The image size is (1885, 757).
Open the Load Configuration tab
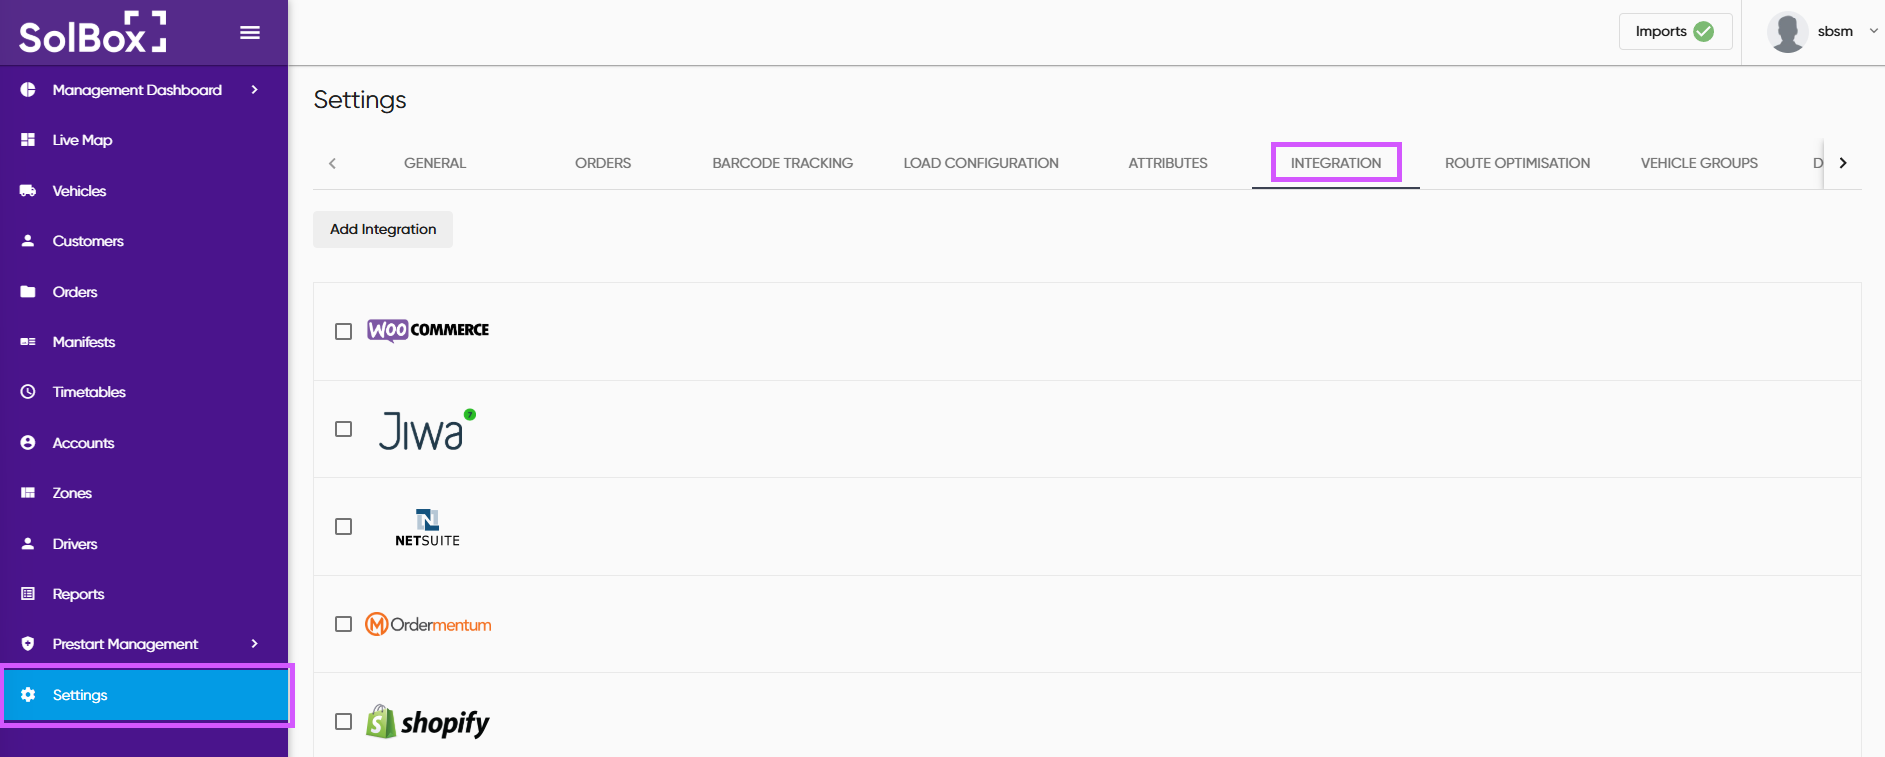tap(981, 163)
